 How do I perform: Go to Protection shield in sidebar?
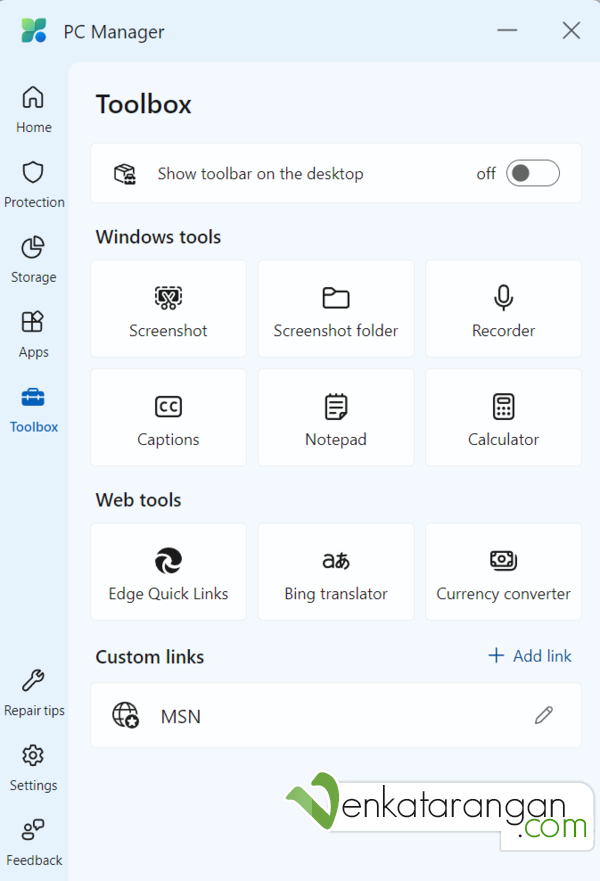click(34, 185)
